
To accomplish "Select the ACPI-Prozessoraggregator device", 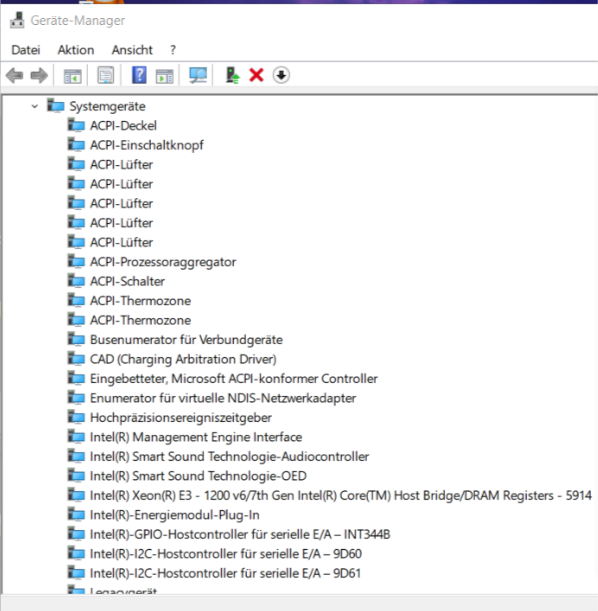I will coord(163,262).
